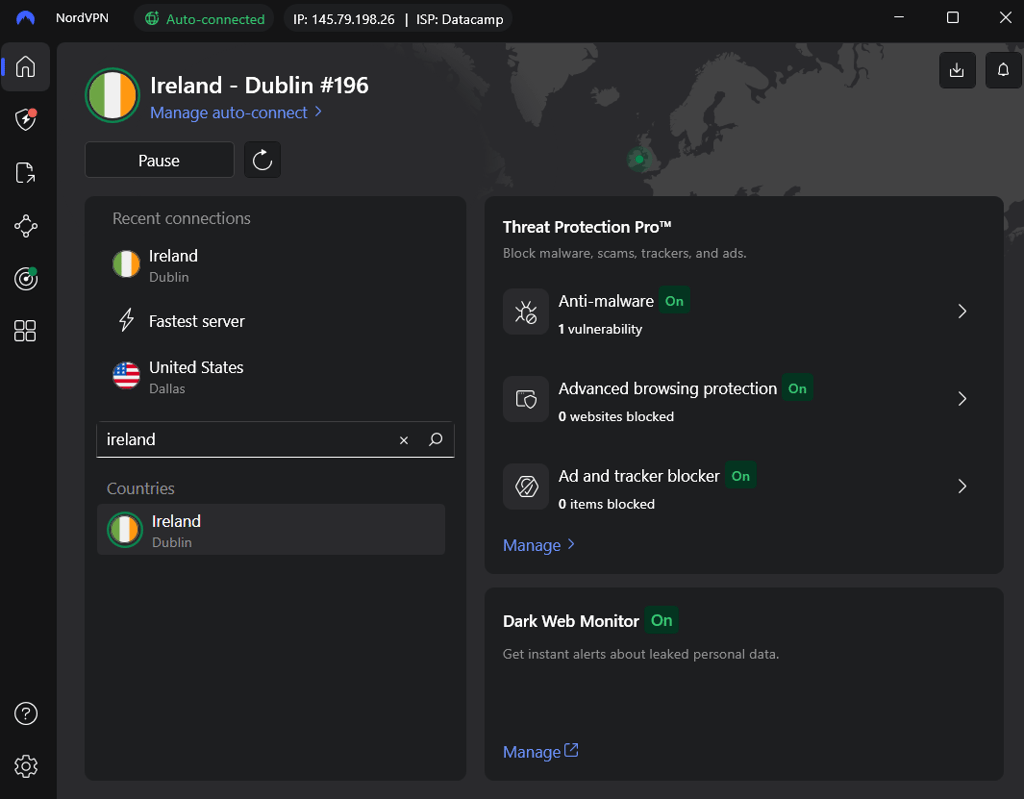
Task: Expand Anti-malware details chevron
Action: tap(962, 312)
